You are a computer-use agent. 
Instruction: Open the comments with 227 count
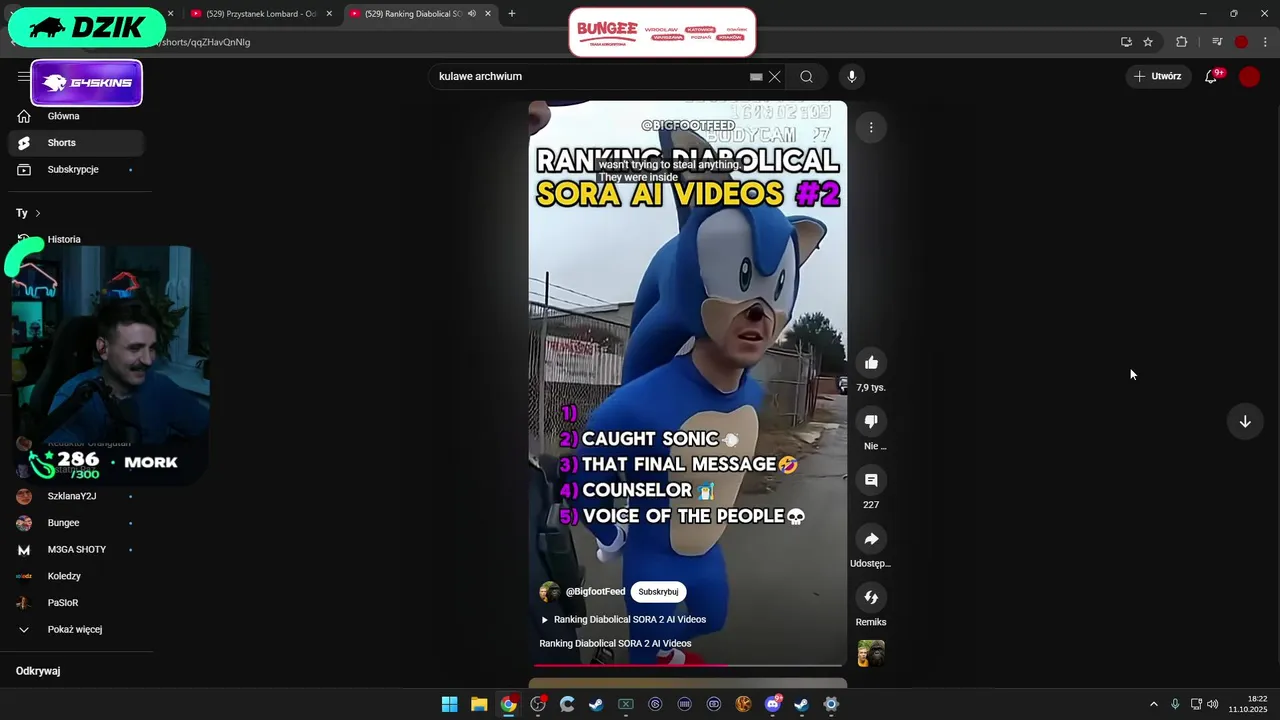click(x=871, y=481)
